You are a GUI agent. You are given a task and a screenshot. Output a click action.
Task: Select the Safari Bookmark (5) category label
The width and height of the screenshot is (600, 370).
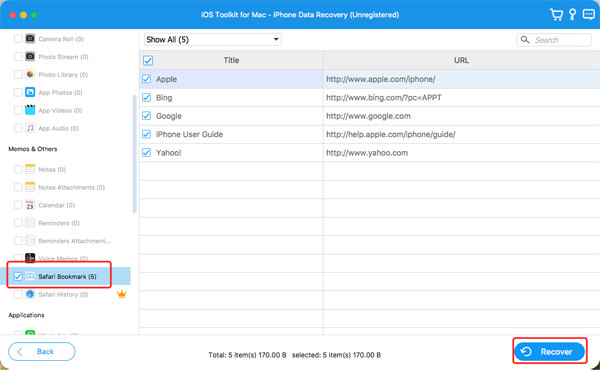(x=67, y=276)
